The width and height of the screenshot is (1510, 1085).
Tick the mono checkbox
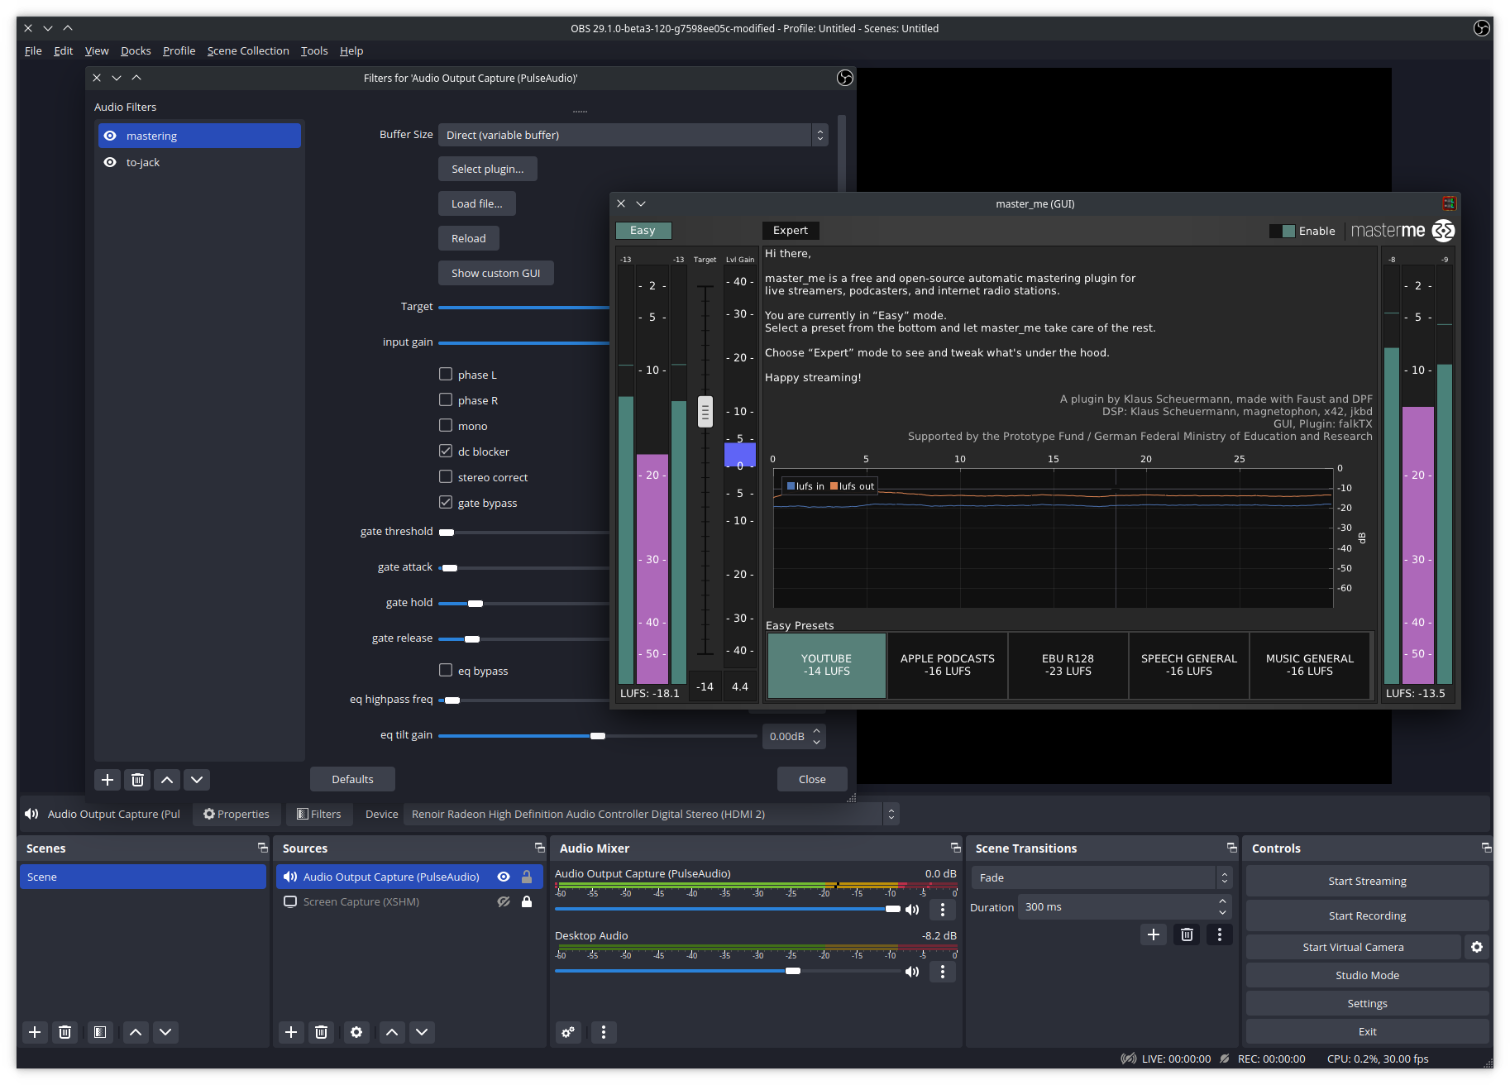click(x=446, y=425)
